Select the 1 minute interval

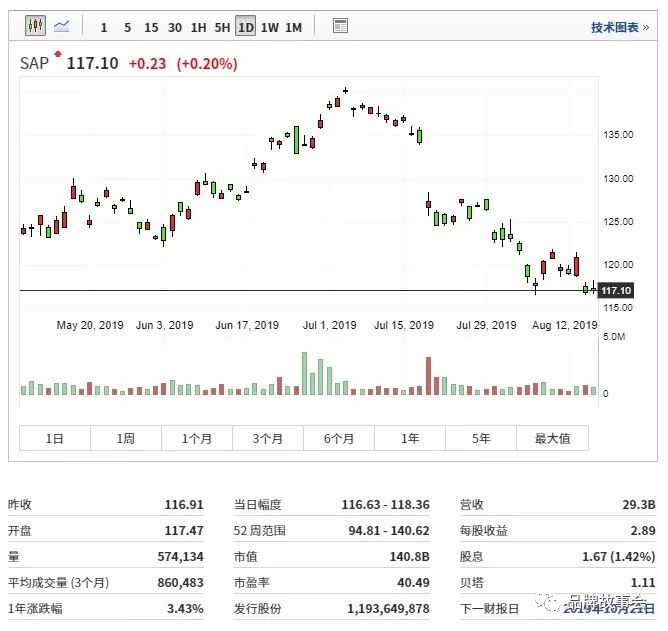point(104,28)
